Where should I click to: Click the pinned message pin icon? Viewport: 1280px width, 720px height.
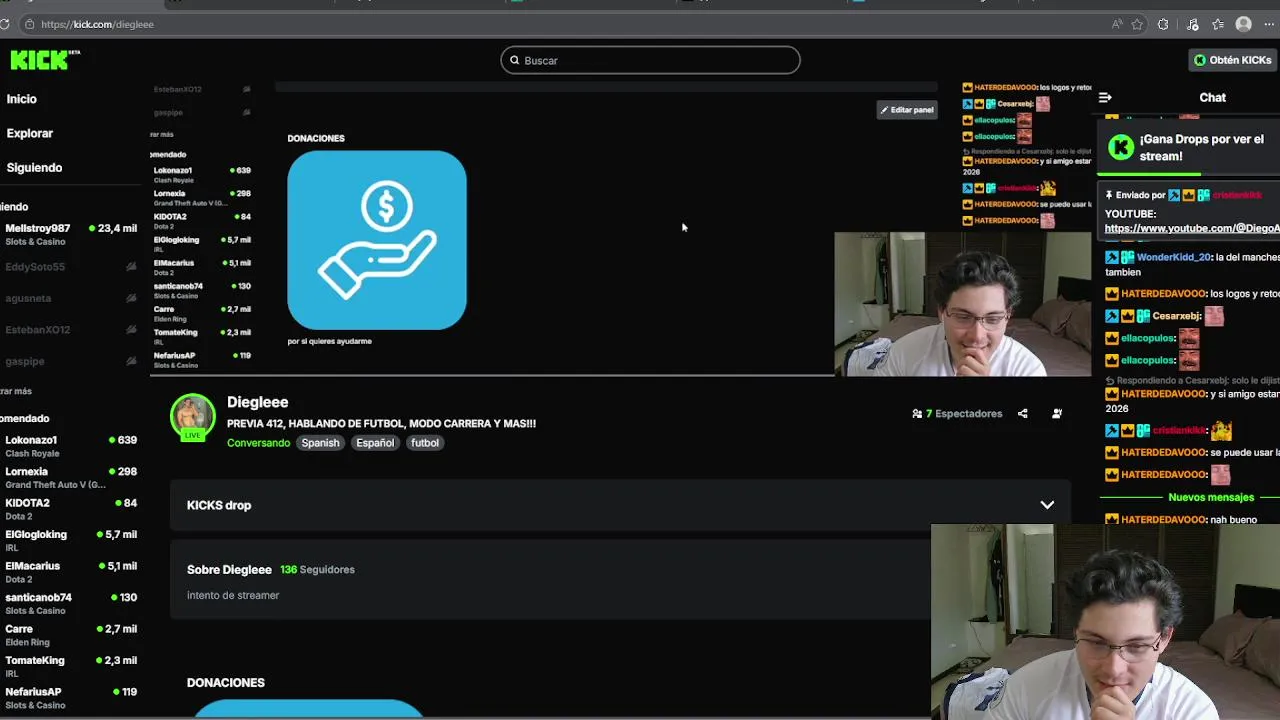pos(1109,195)
